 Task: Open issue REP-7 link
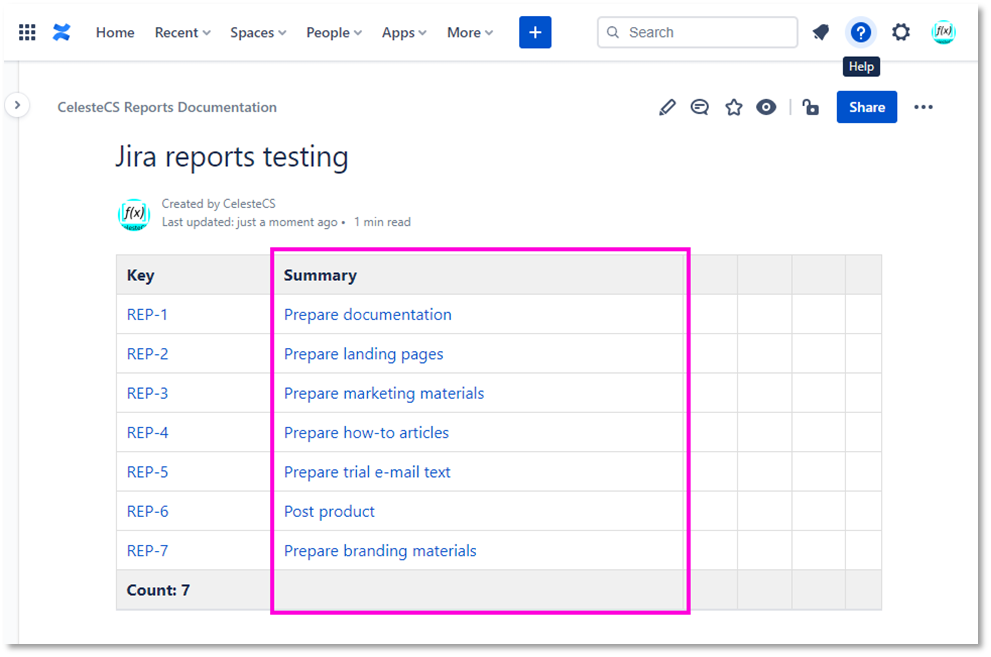click(147, 551)
